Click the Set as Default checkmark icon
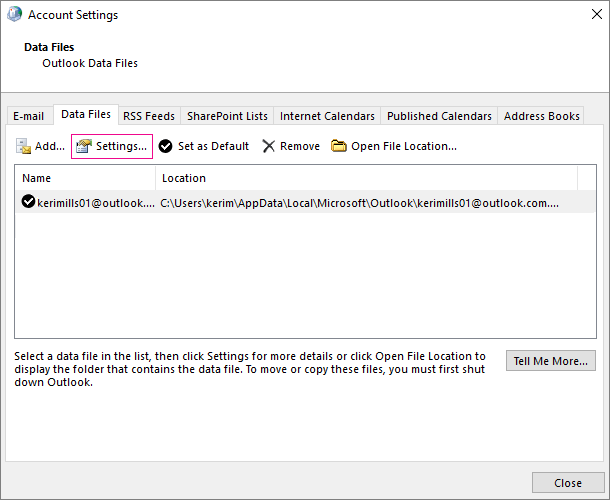Viewport: 610px width, 500px height. point(165,146)
